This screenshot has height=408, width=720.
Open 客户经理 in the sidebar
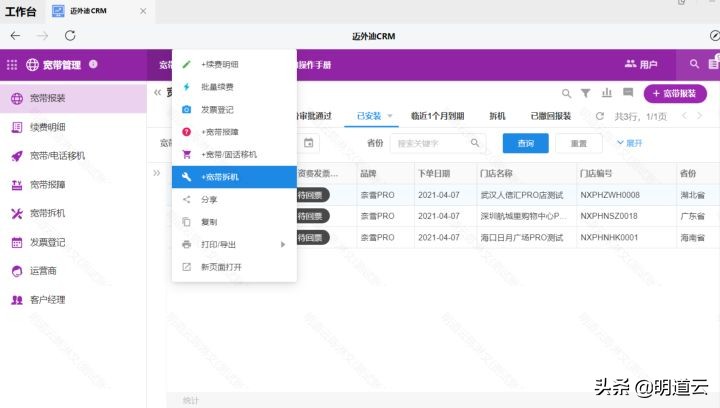(x=73, y=300)
